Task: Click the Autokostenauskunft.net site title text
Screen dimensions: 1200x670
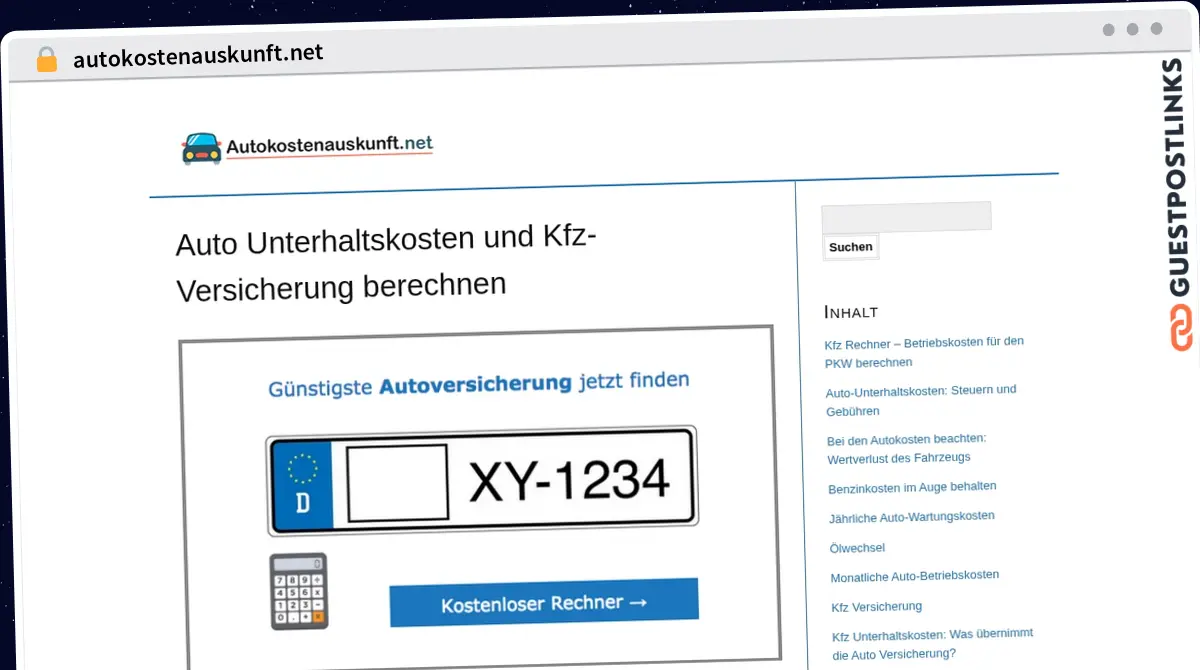Action: coord(330,145)
